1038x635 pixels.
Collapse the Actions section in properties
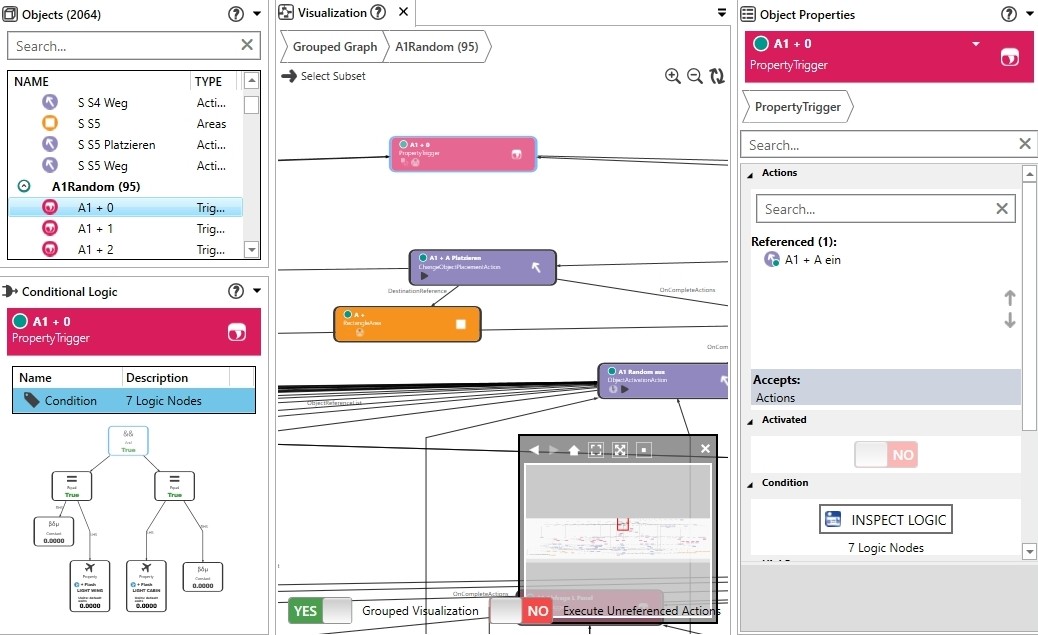(x=752, y=173)
